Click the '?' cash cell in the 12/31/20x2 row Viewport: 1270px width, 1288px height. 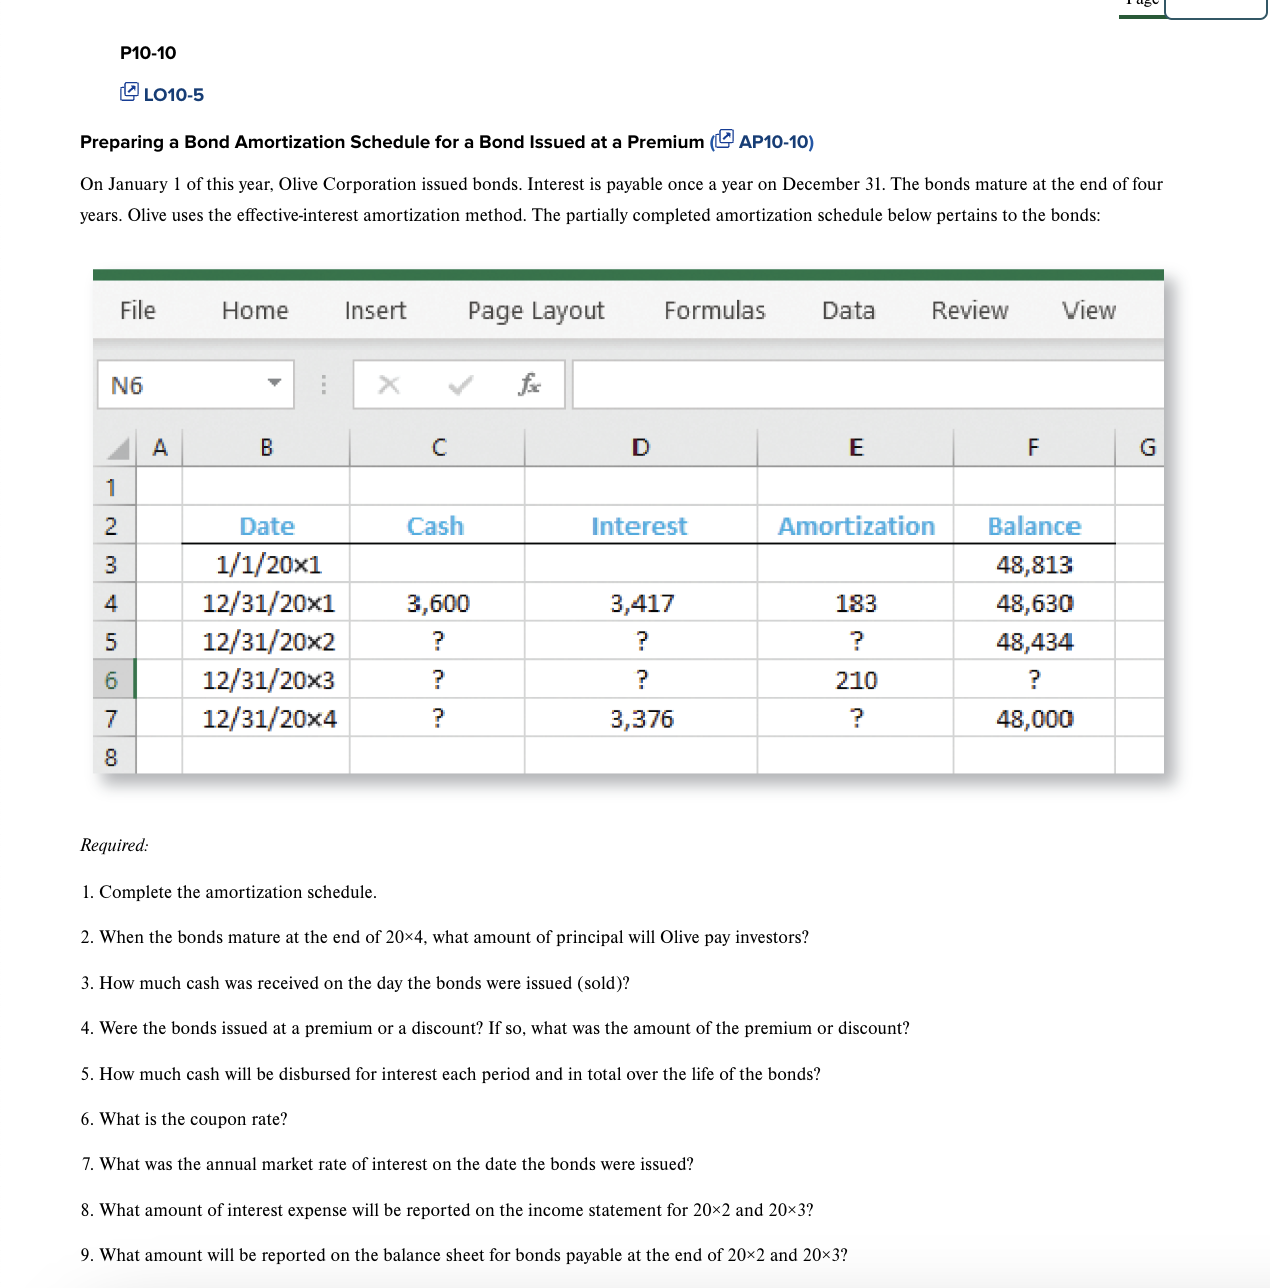437,641
